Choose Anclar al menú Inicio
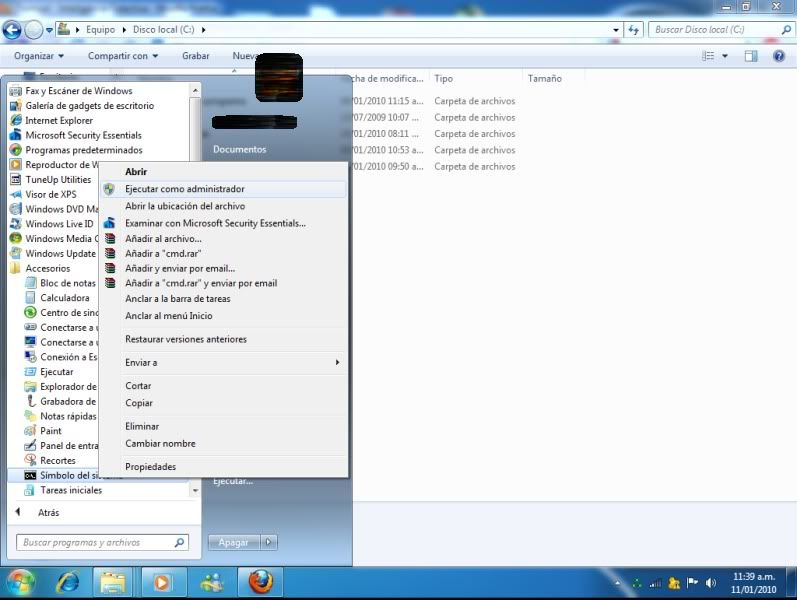 pos(224,316)
